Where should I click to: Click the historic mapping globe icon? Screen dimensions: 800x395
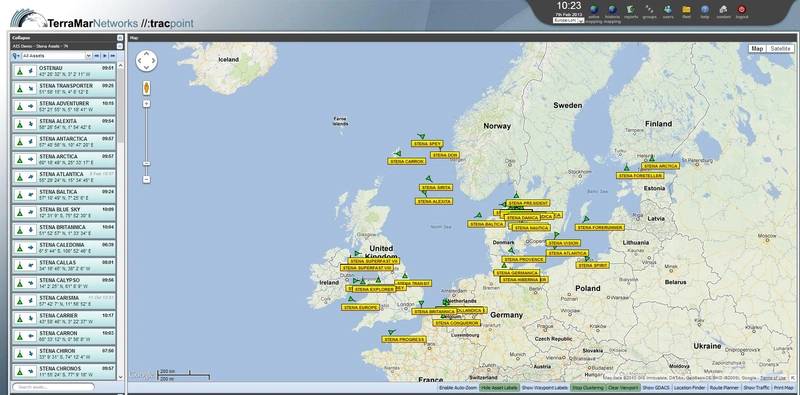click(612, 10)
